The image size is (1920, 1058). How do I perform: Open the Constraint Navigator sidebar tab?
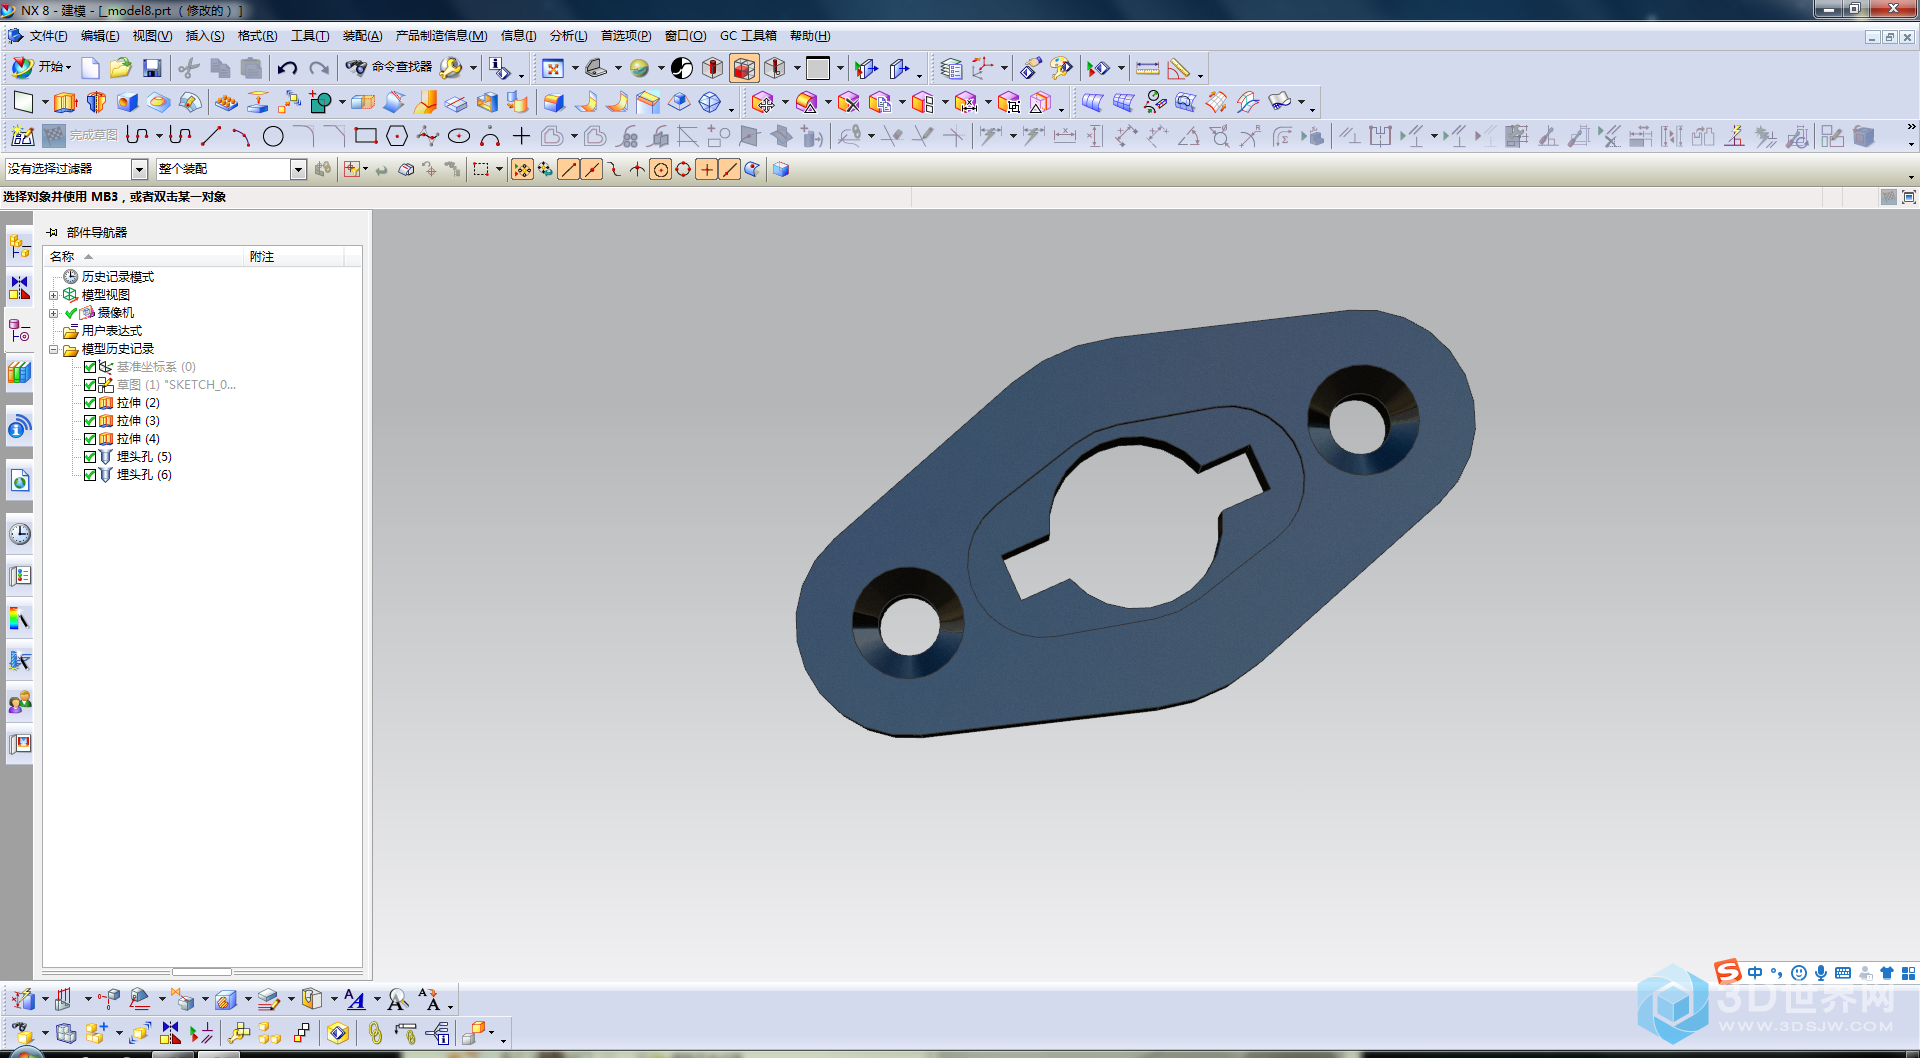pos(19,287)
